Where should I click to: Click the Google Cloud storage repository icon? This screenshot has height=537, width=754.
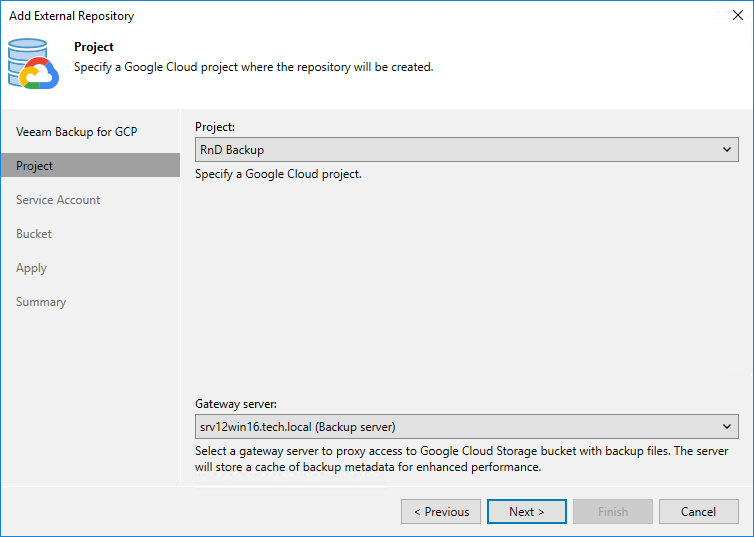(34, 64)
